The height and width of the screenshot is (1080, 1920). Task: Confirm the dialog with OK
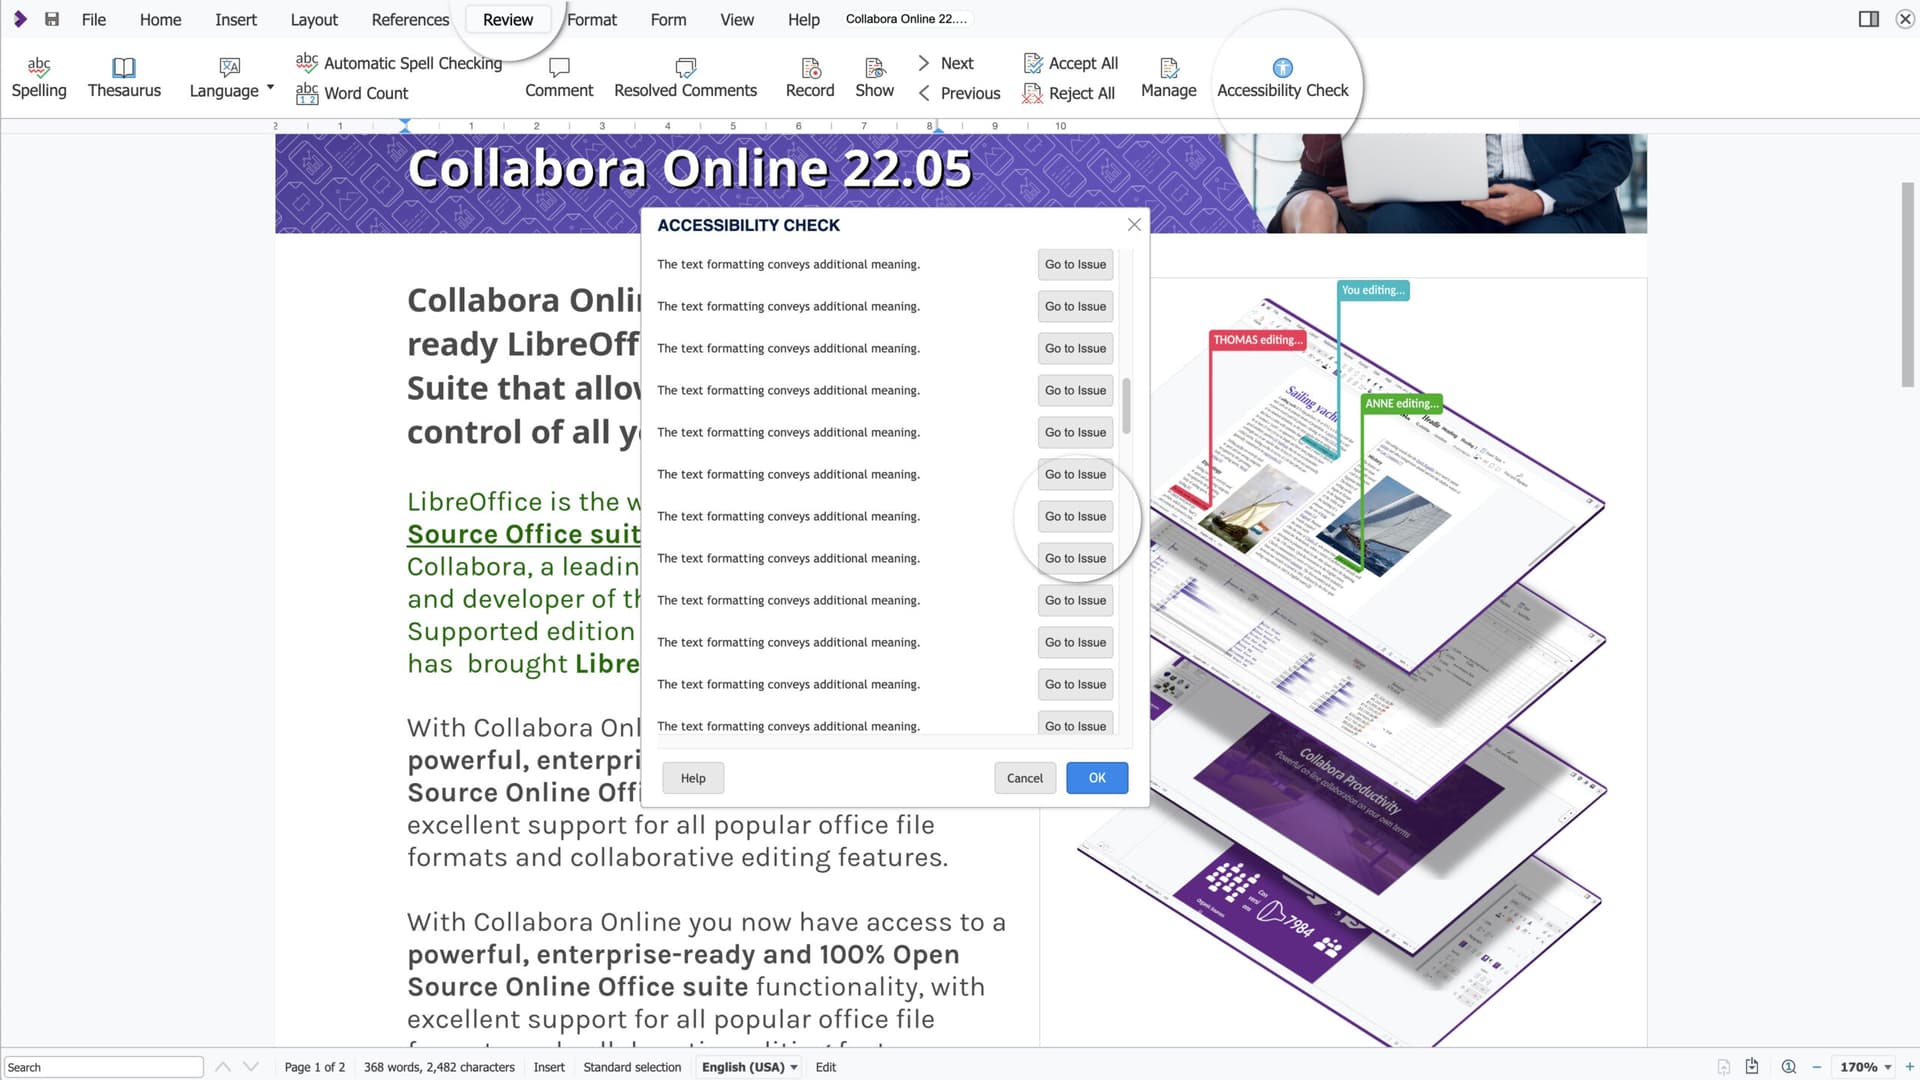coord(1097,778)
